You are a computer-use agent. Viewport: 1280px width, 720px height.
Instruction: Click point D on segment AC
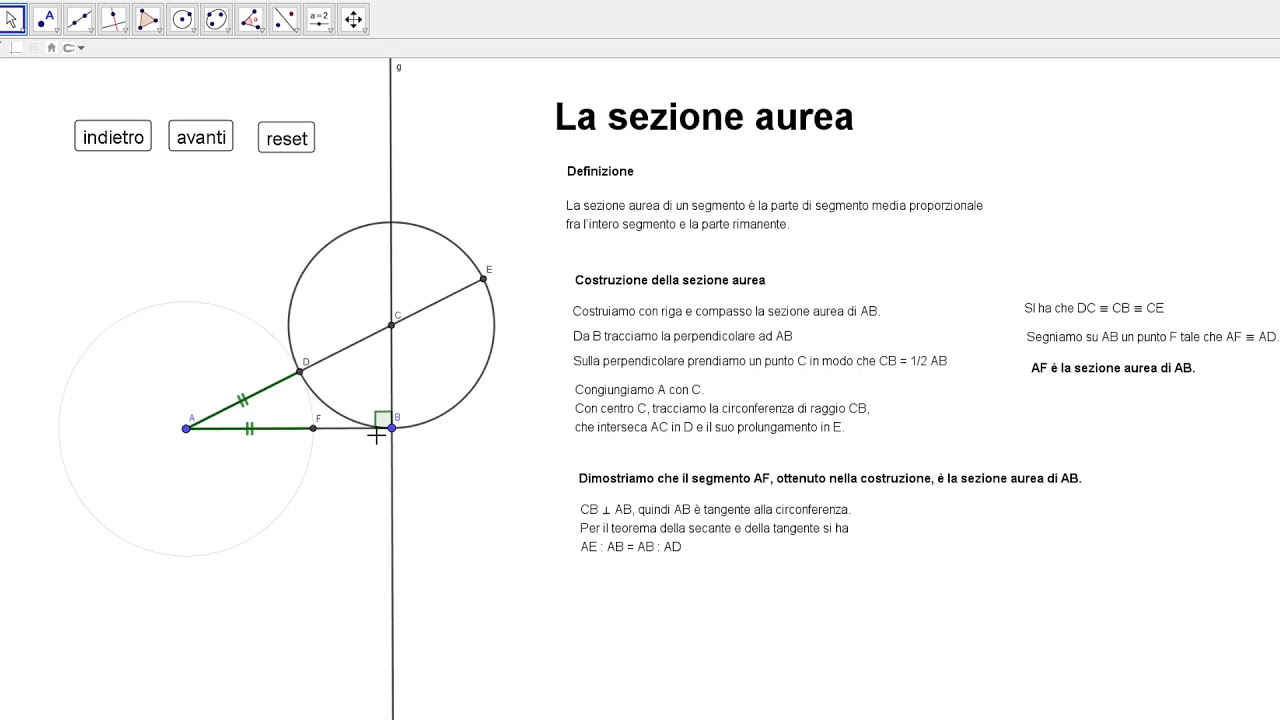tap(300, 372)
